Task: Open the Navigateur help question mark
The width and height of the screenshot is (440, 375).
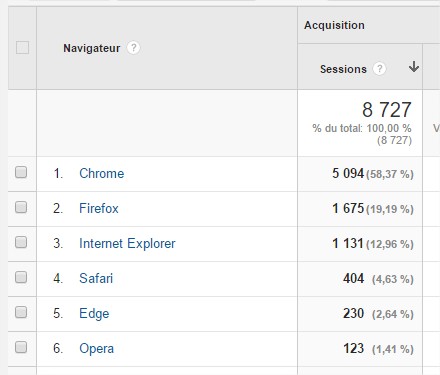Action: click(x=133, y=48)
